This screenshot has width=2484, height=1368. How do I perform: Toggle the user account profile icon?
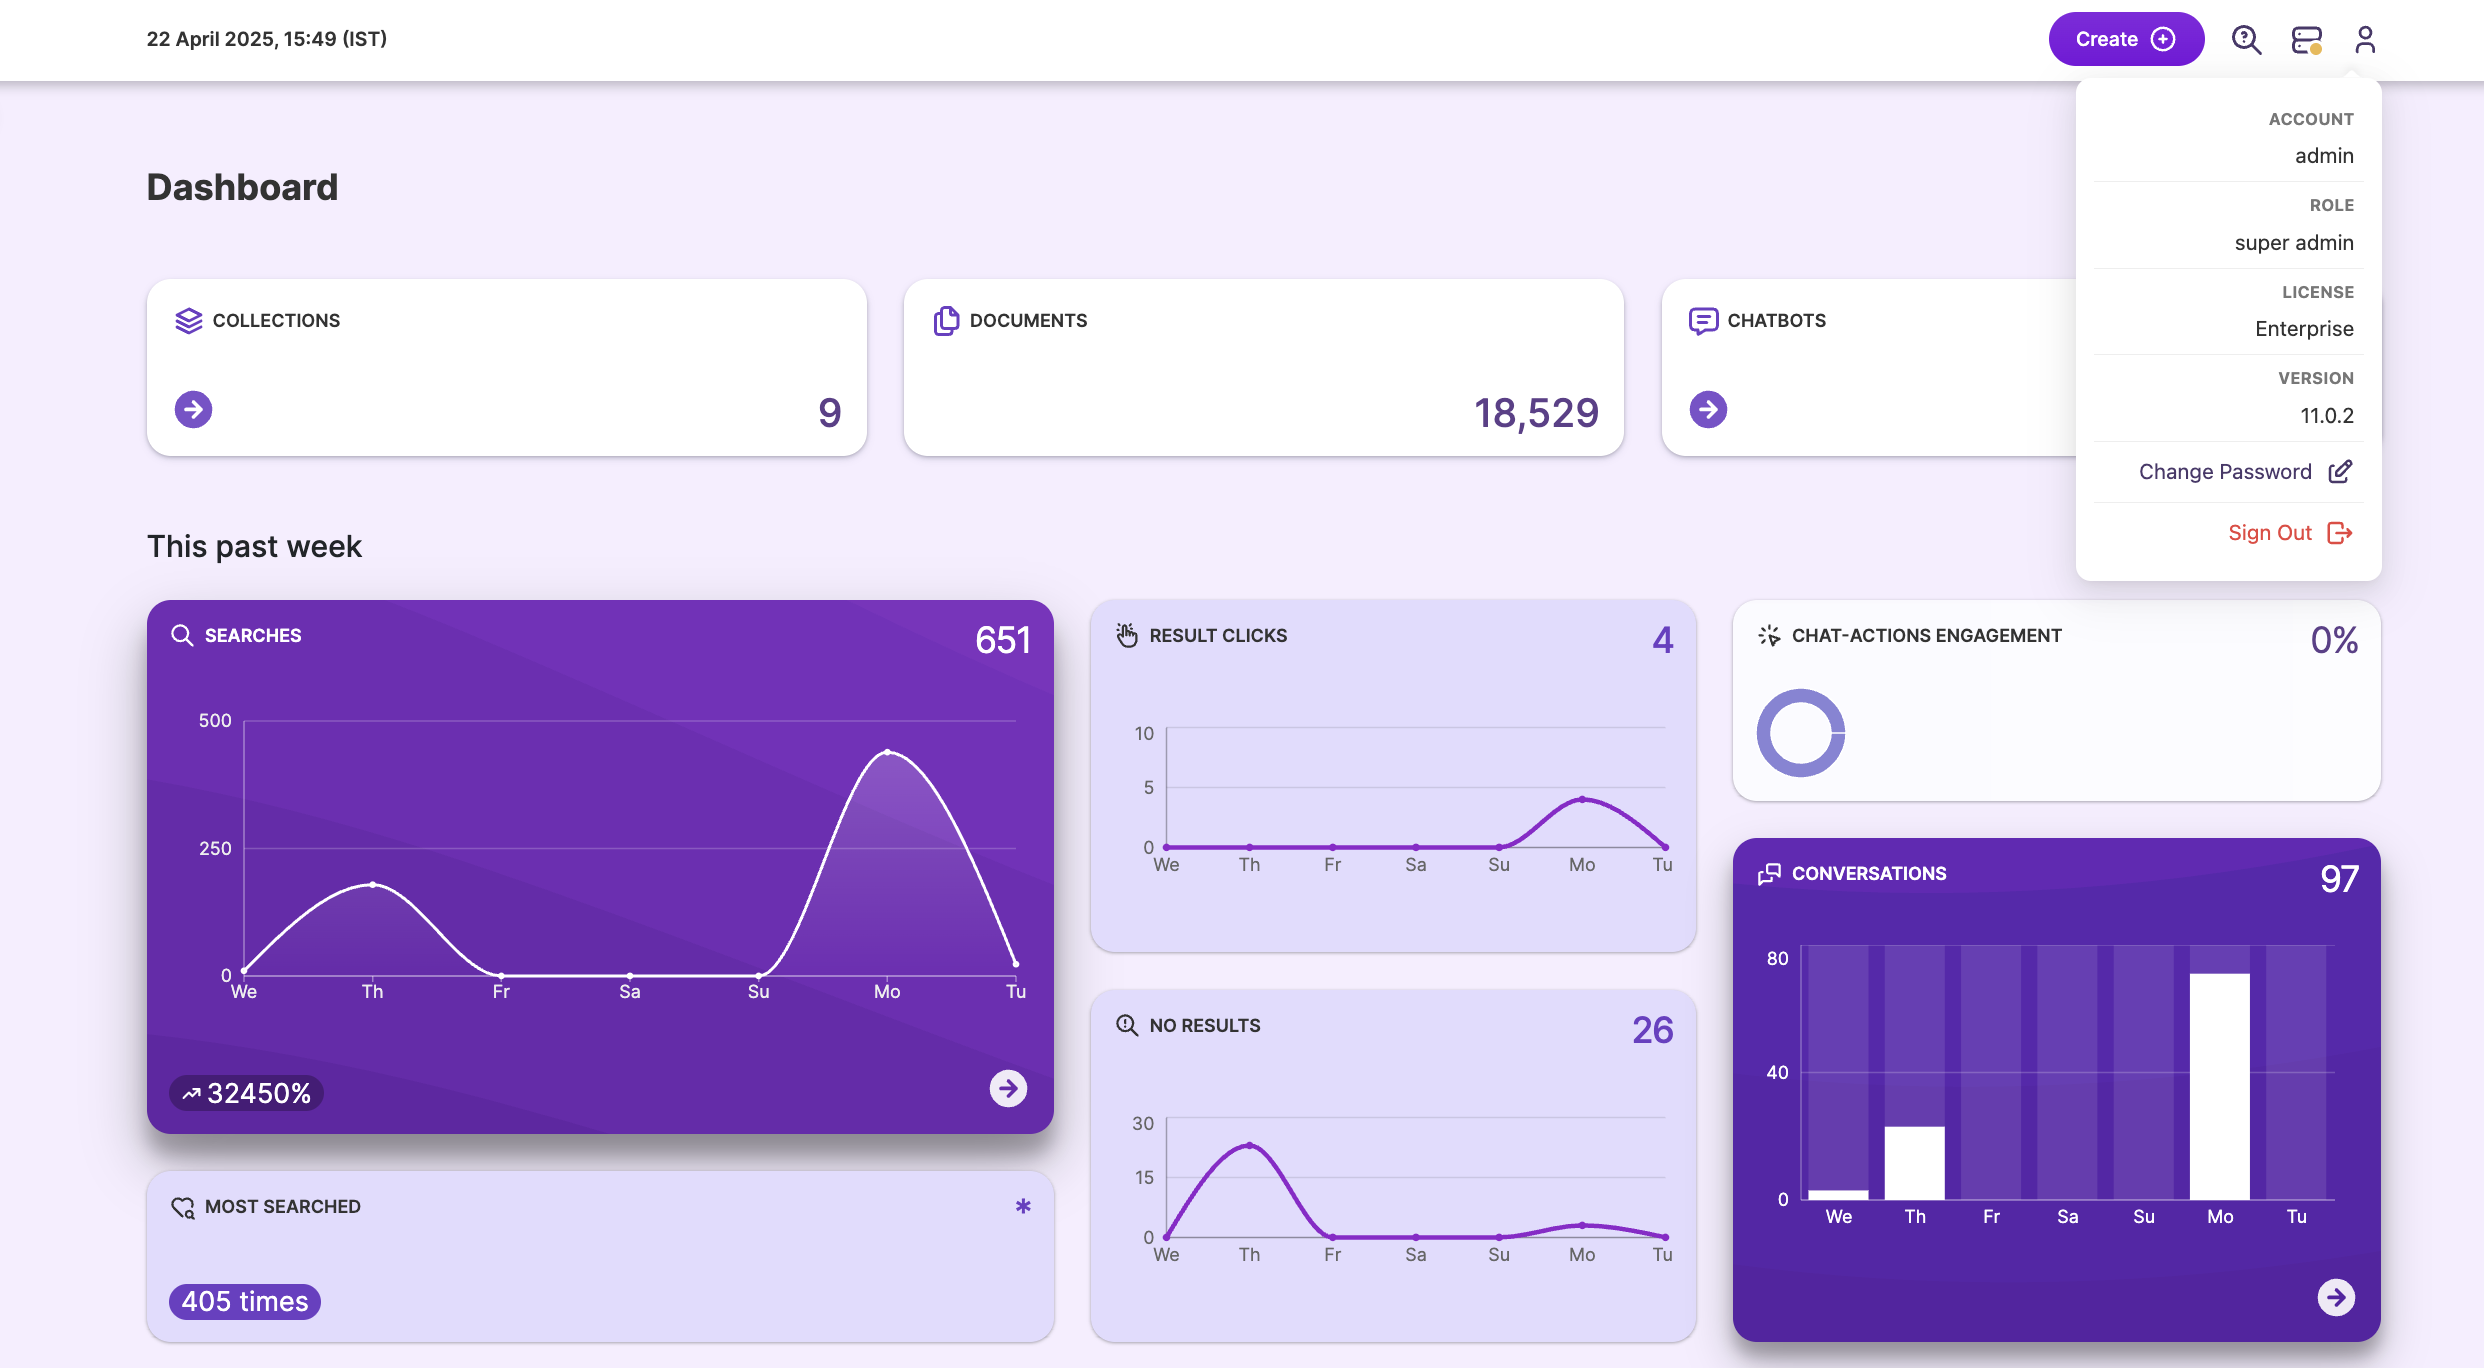tap(2365, 39)
